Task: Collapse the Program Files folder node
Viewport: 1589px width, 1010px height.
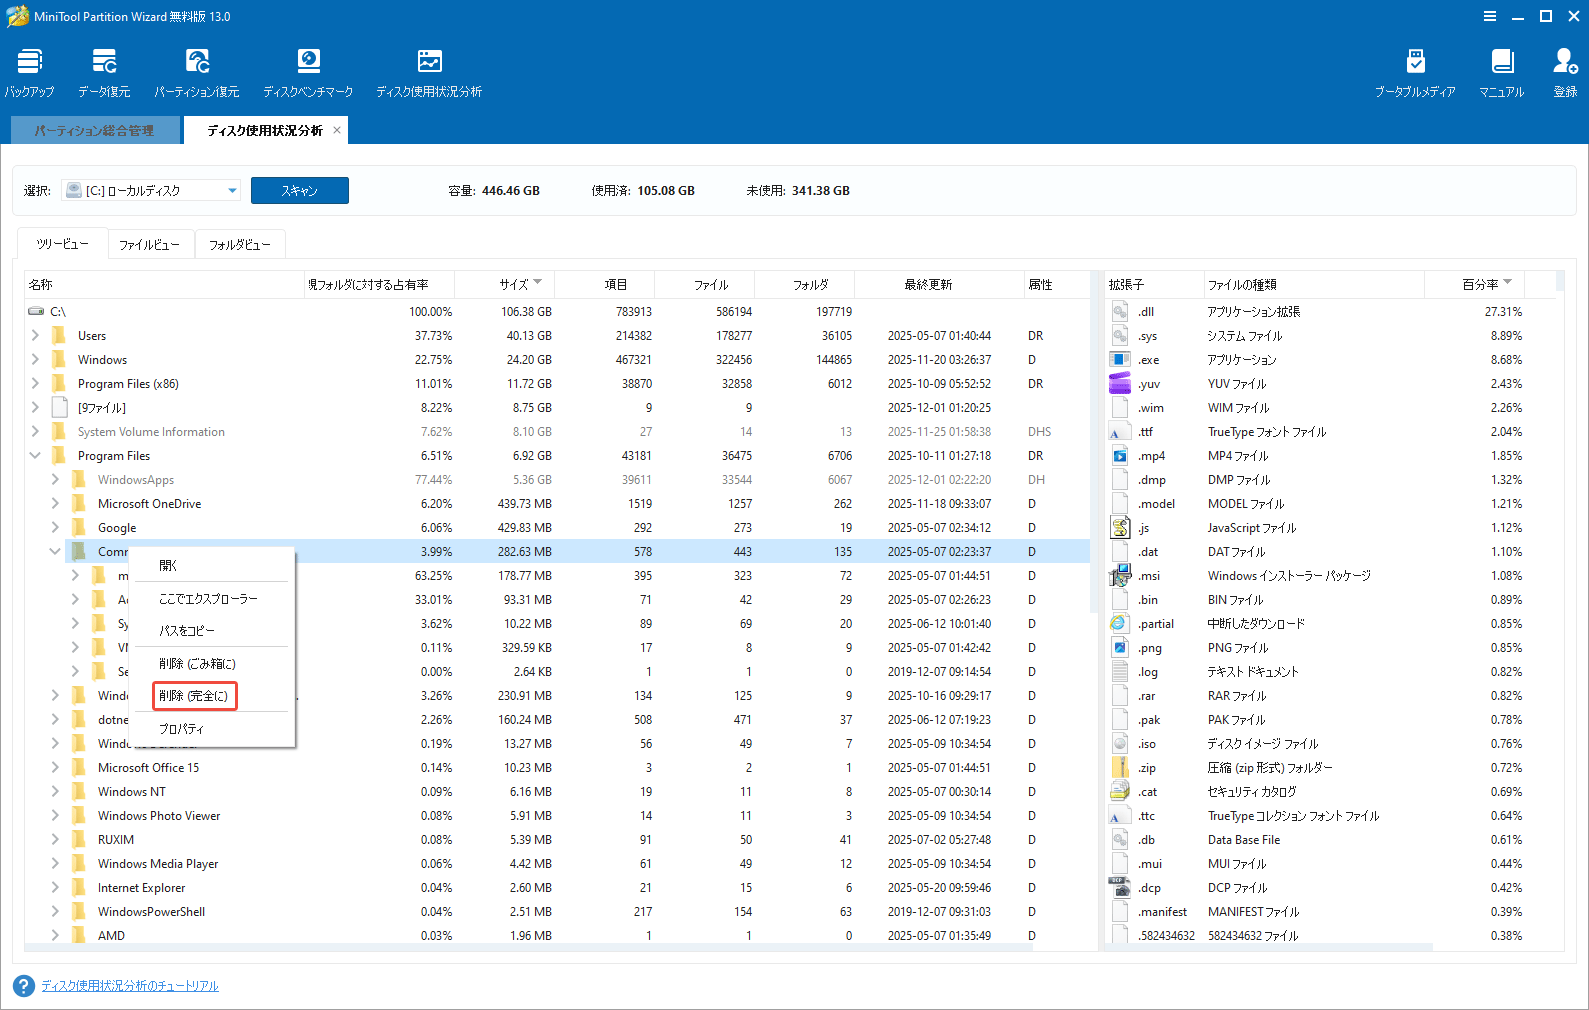Action: tap(36, 455)
